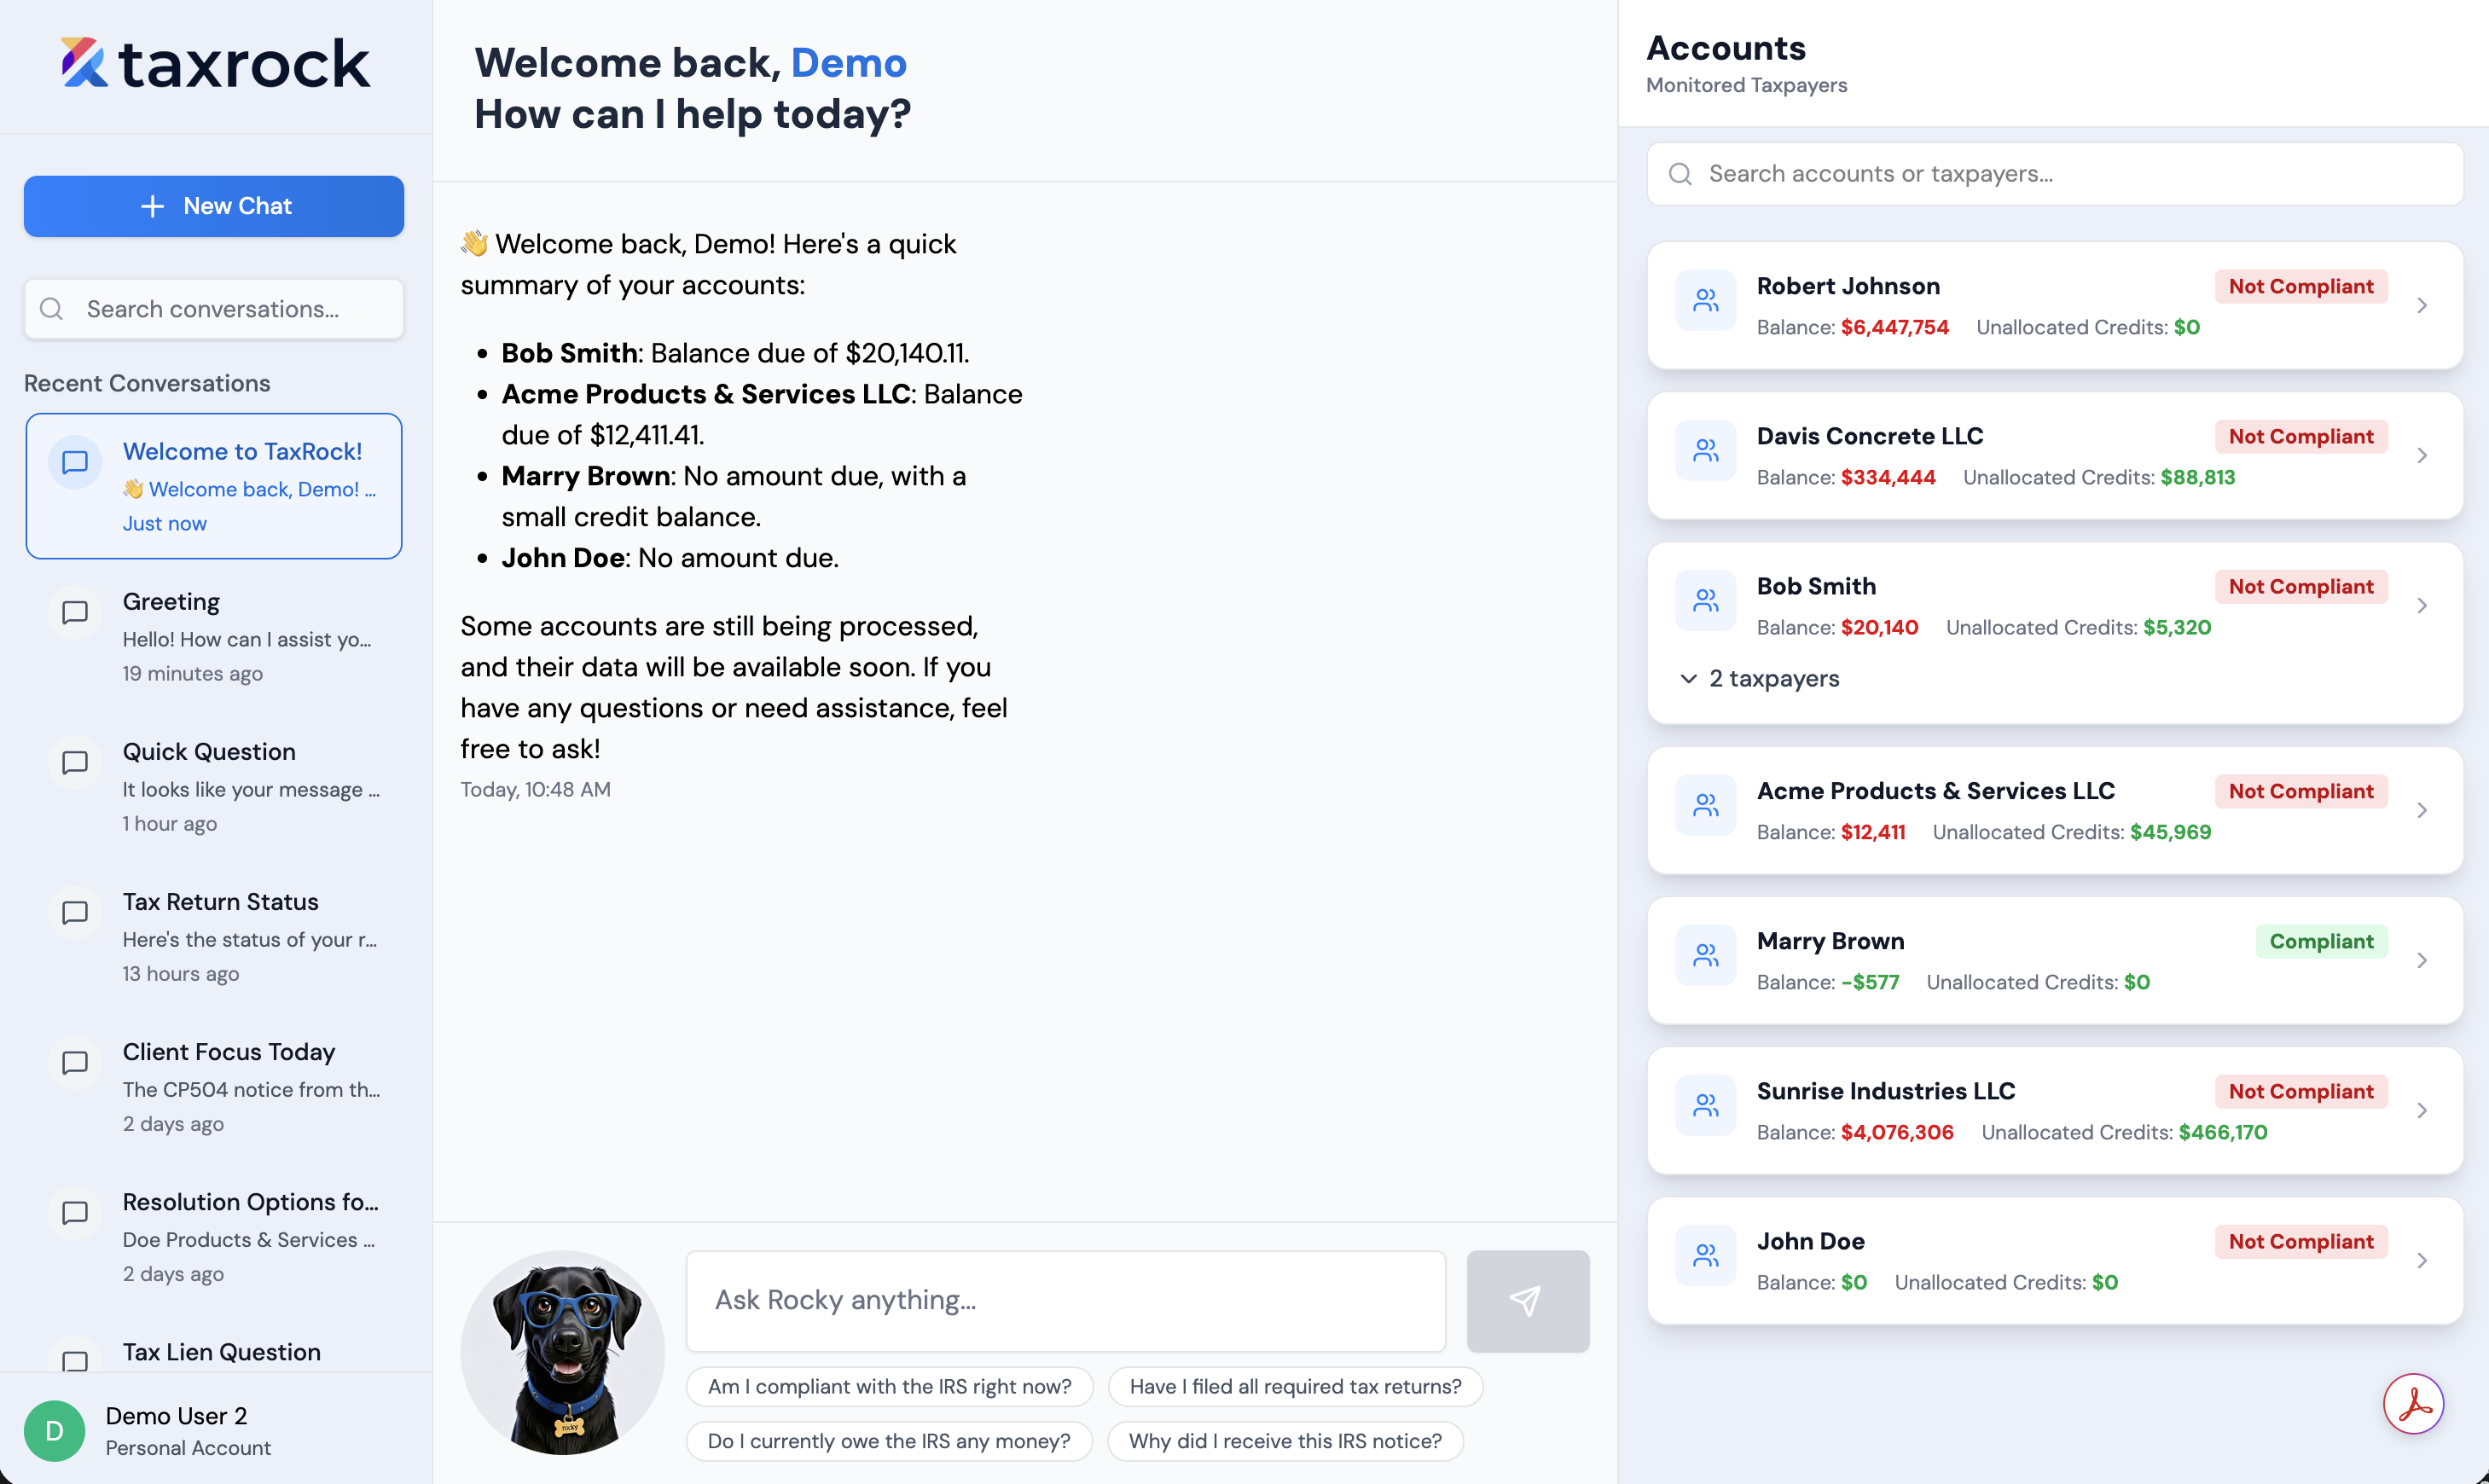Click the Rocky dog avatar
Screen dimensions: 2489x1484
(563, 1353)
